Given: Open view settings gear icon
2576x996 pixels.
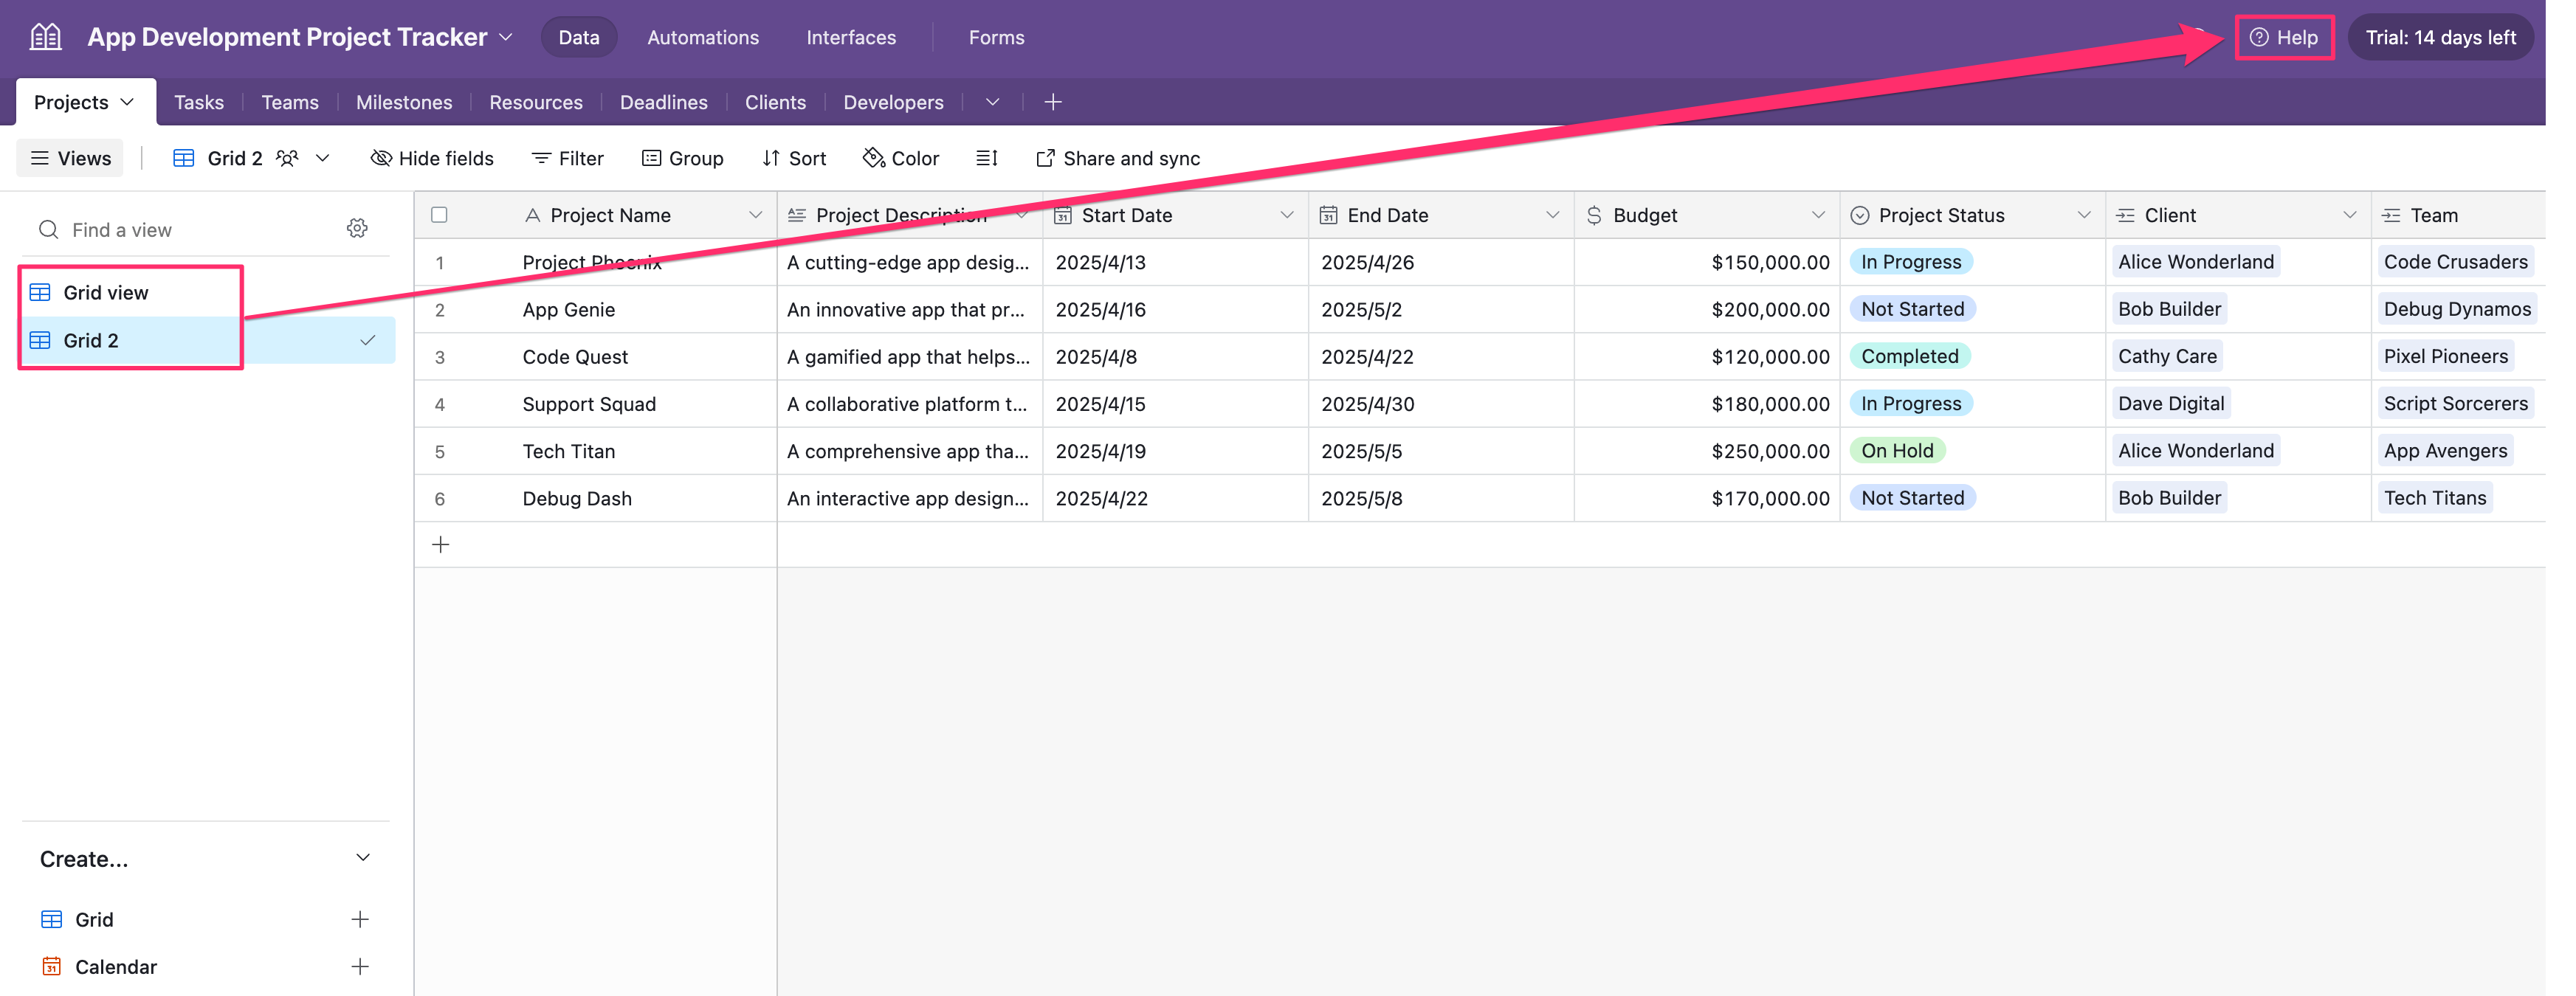Looking at the screenshot, I should [357, 229].
